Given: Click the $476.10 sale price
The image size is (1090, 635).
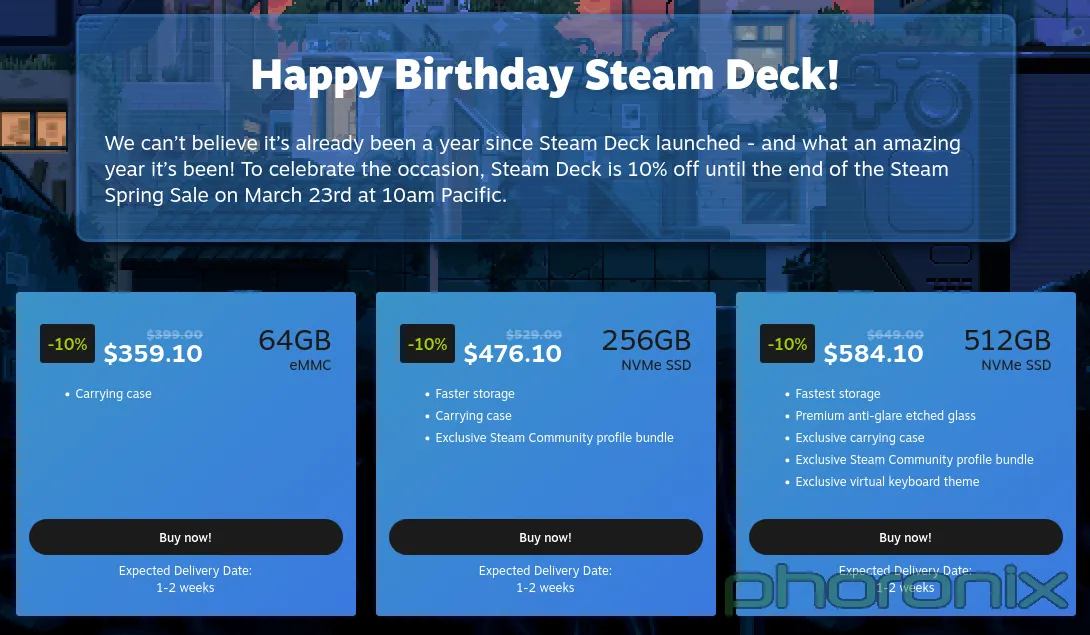Looking at the screenshot, I should pos(512,353).
